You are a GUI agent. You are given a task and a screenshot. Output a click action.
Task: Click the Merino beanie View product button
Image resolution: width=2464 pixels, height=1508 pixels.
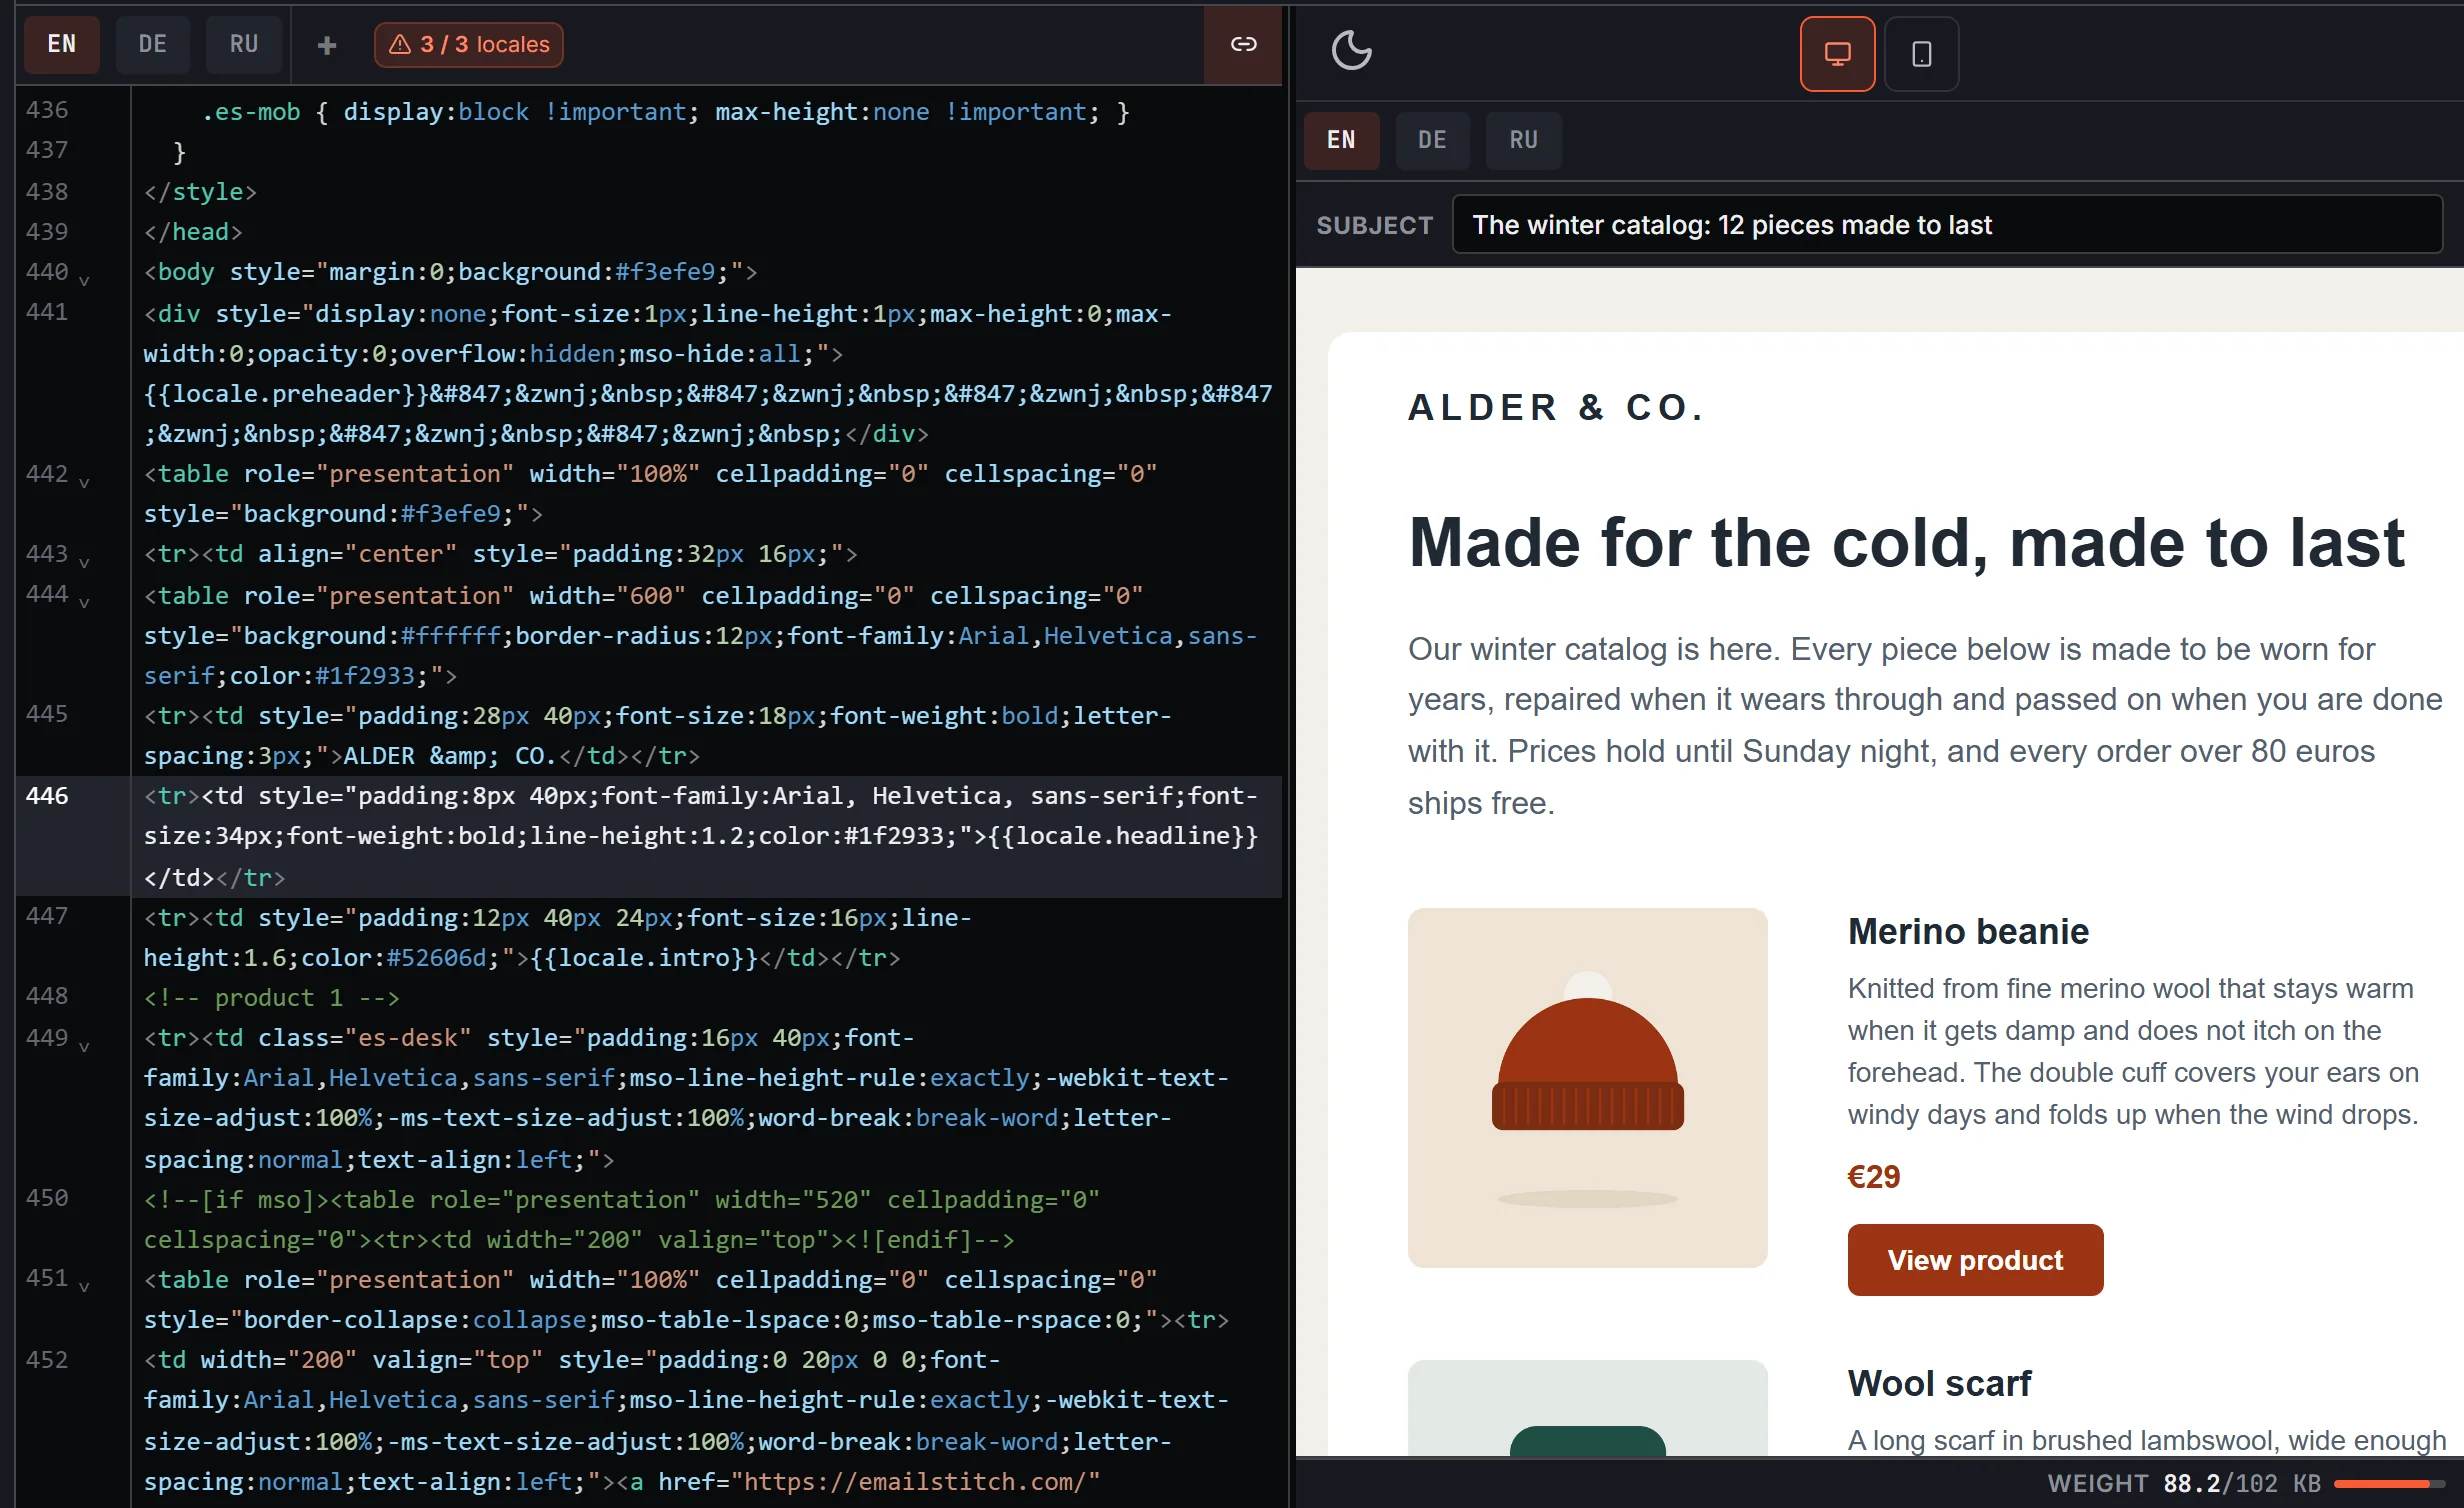coord(1975,1260)
